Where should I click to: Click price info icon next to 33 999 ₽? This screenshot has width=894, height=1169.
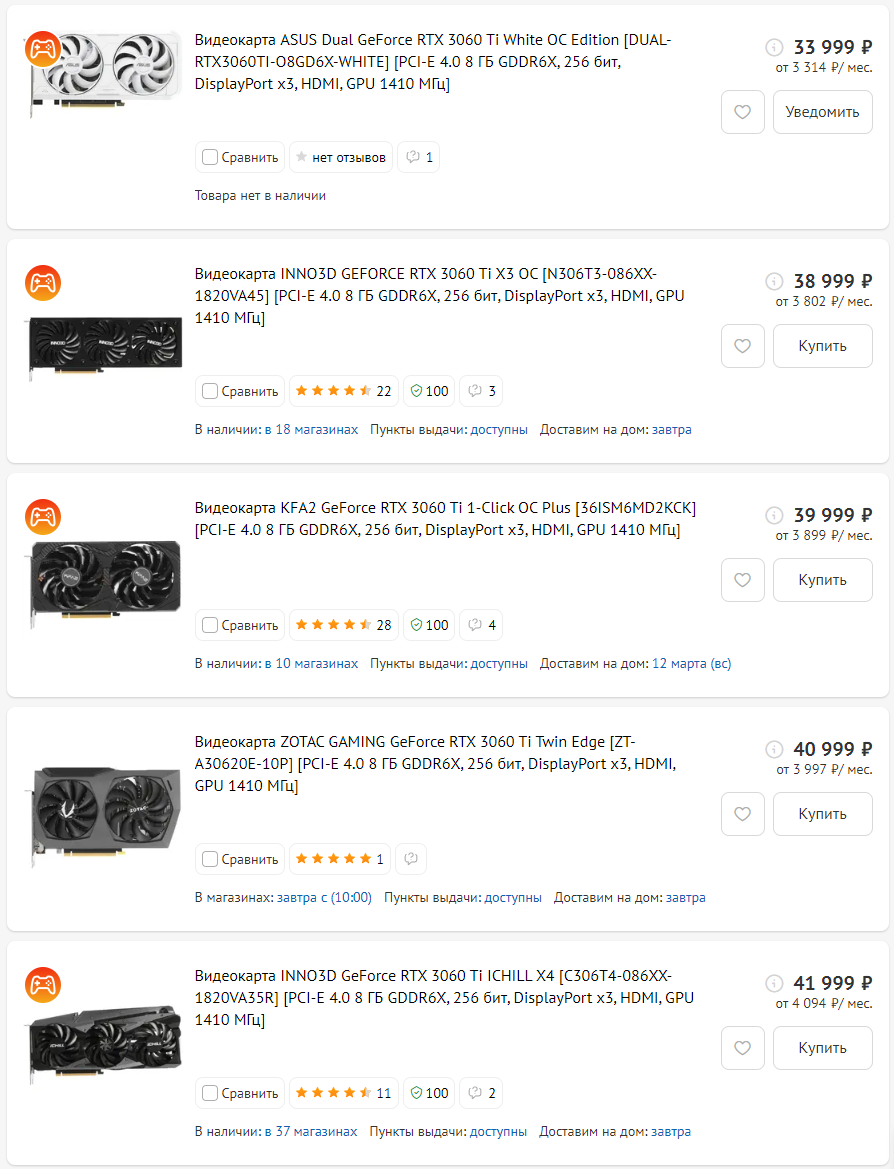tap(774, 47)
